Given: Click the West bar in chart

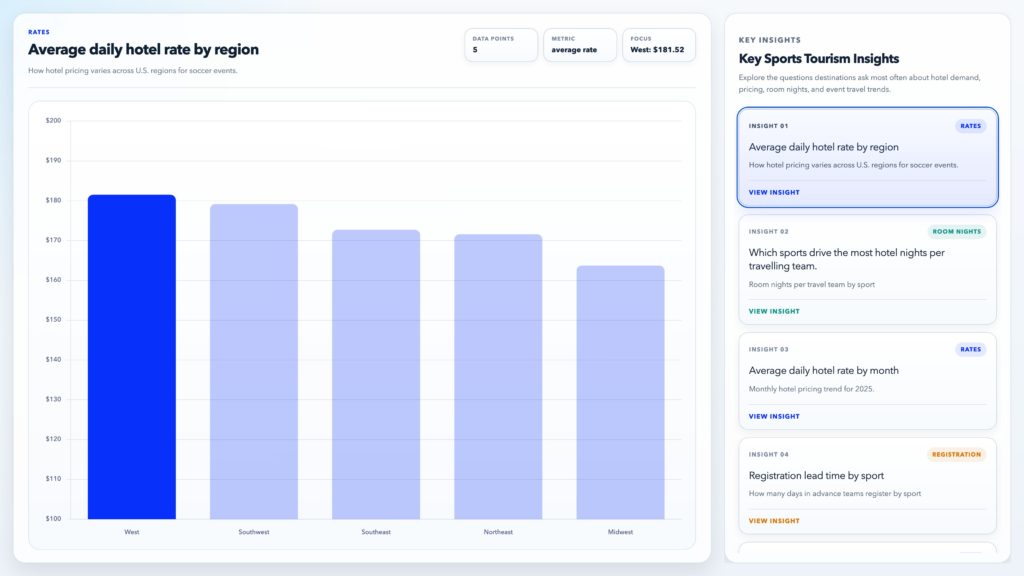Looking at the screenshot, I should [x=131, y=357].
